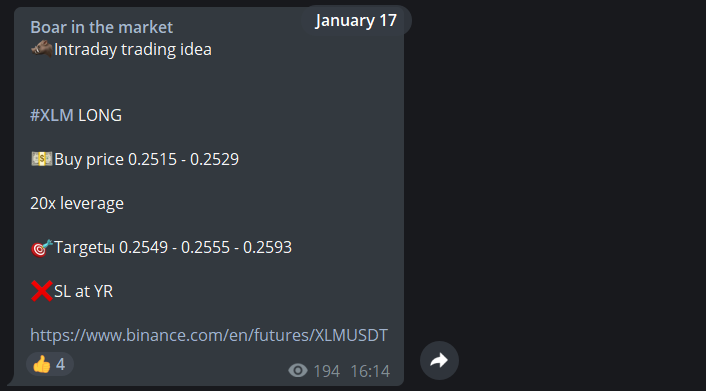Click the LONG word after #XLM
This screenshot has height=391, width=706.
pyautogui.click(x=100, y=115)
